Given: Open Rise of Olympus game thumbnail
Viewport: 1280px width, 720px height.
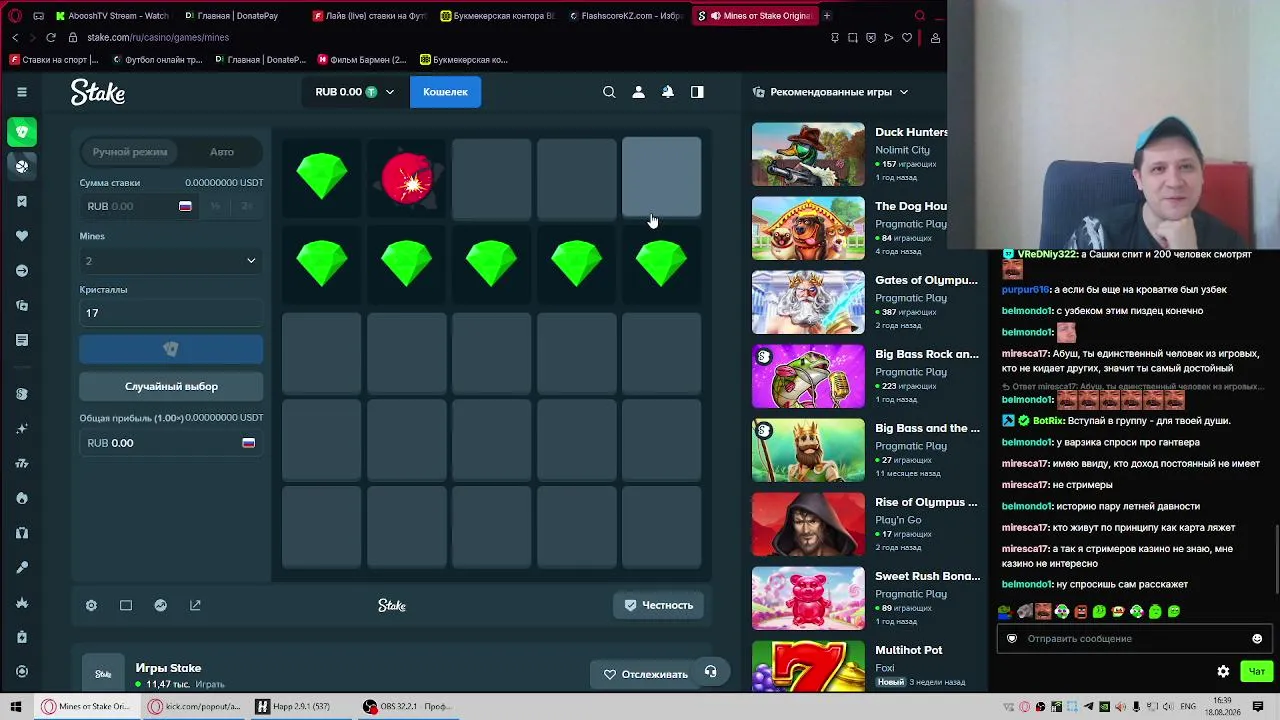Looking at the screenshot, I should (808, 524).
